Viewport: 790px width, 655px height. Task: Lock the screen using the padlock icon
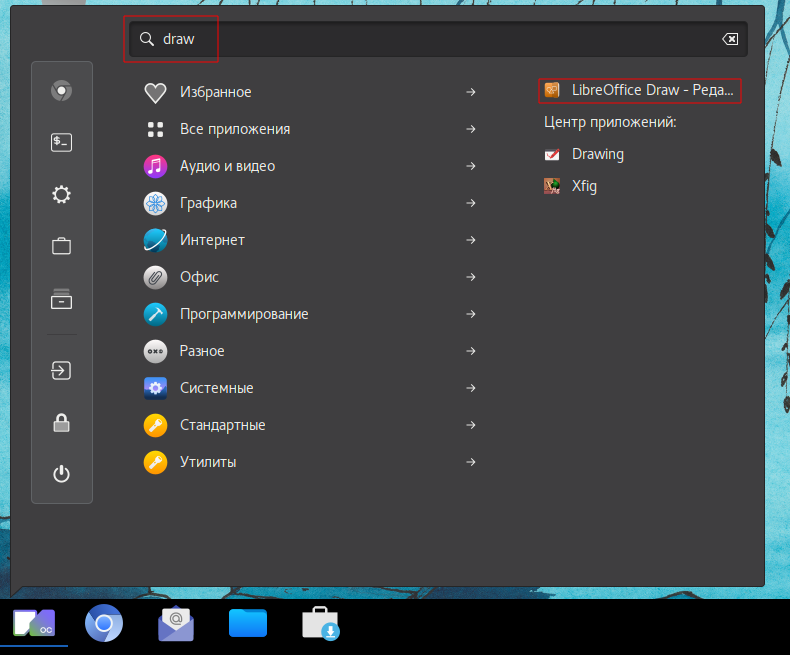61,422
